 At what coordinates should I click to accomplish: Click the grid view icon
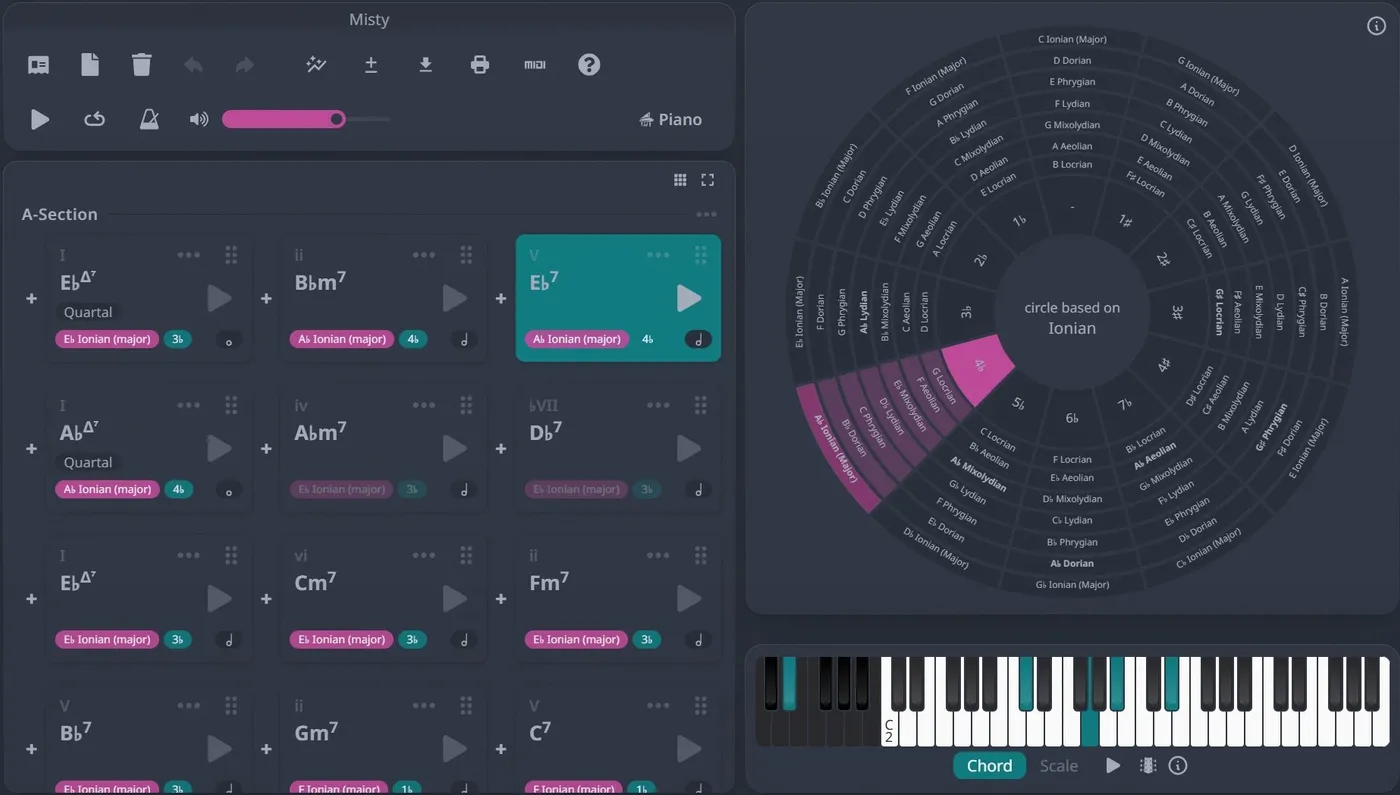[680, 180]
